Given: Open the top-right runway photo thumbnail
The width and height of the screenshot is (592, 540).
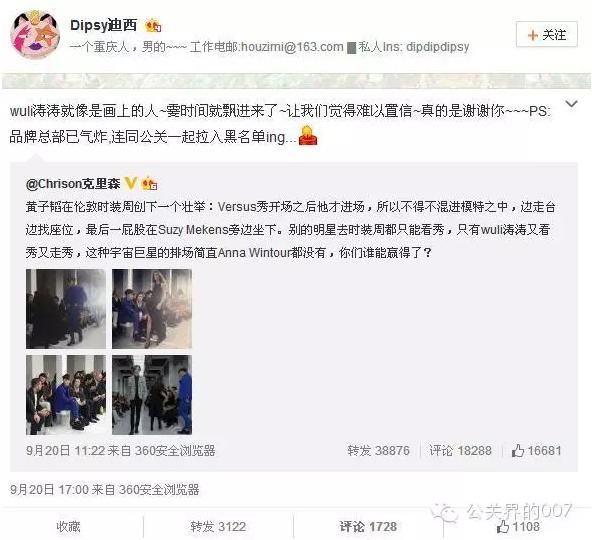Looking at the screenshot, I should 152,309.
